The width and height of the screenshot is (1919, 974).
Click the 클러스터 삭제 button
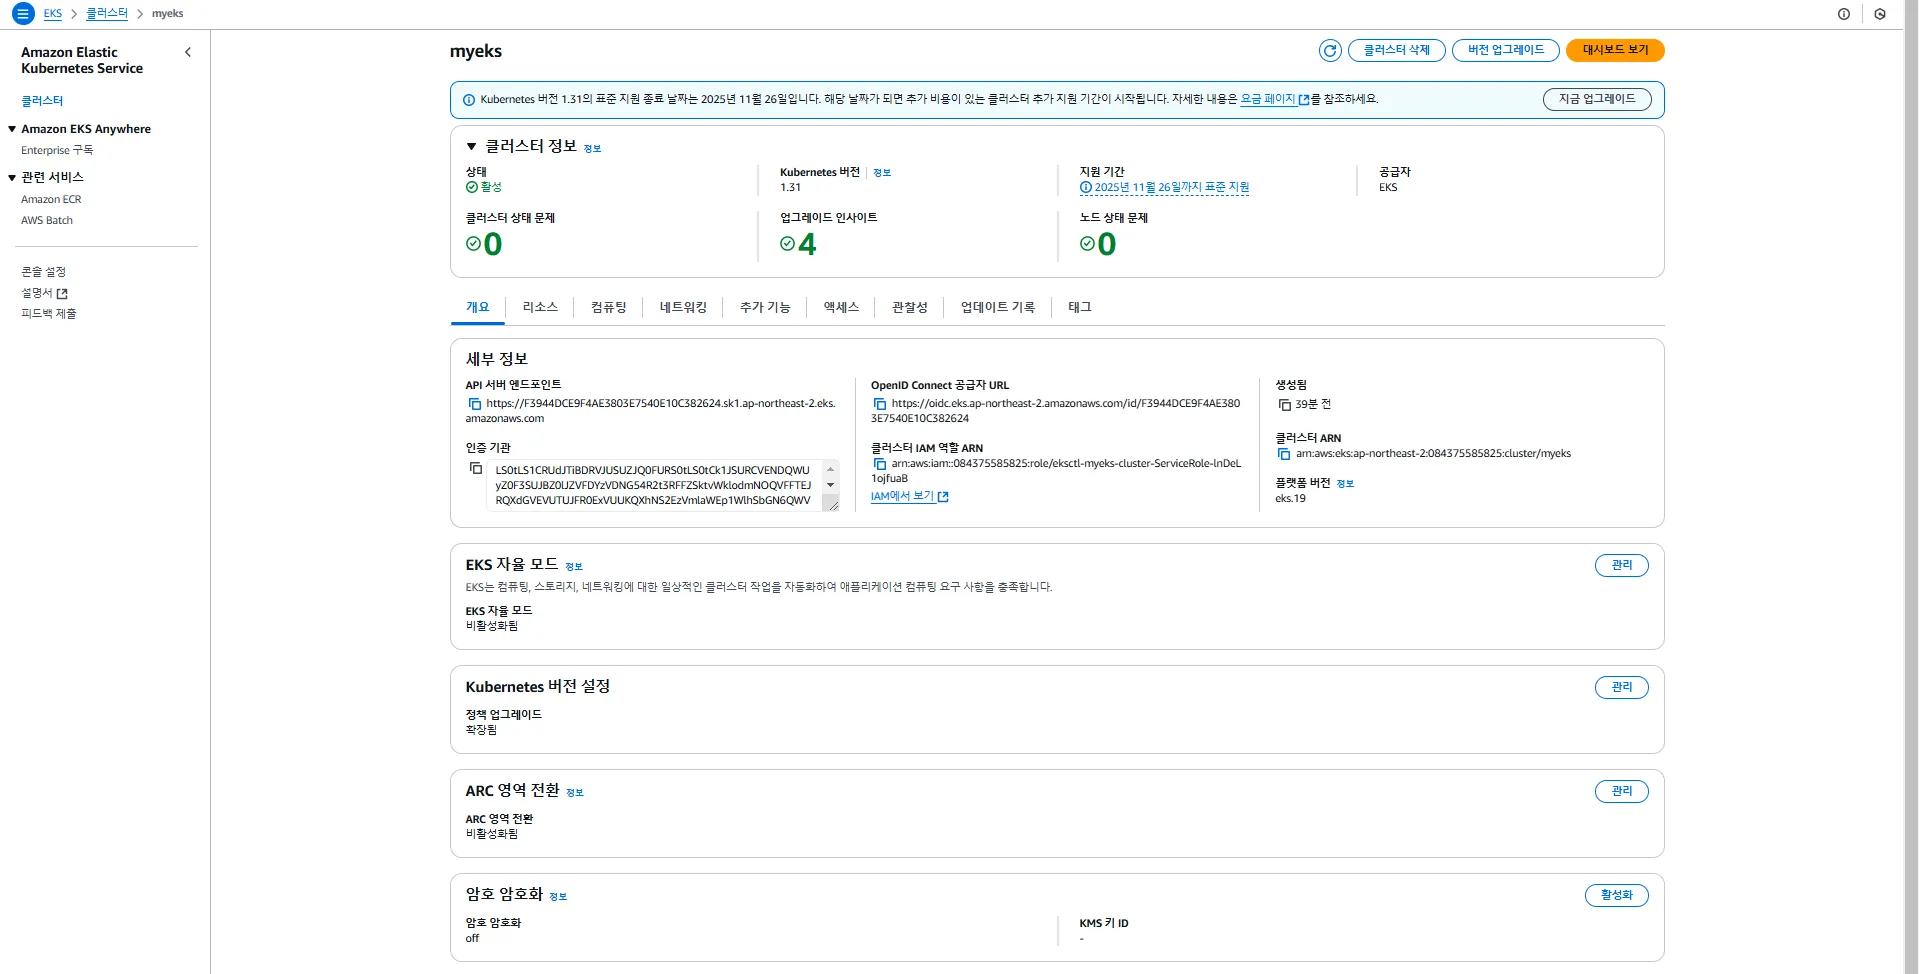click(x=1397, y=50)
